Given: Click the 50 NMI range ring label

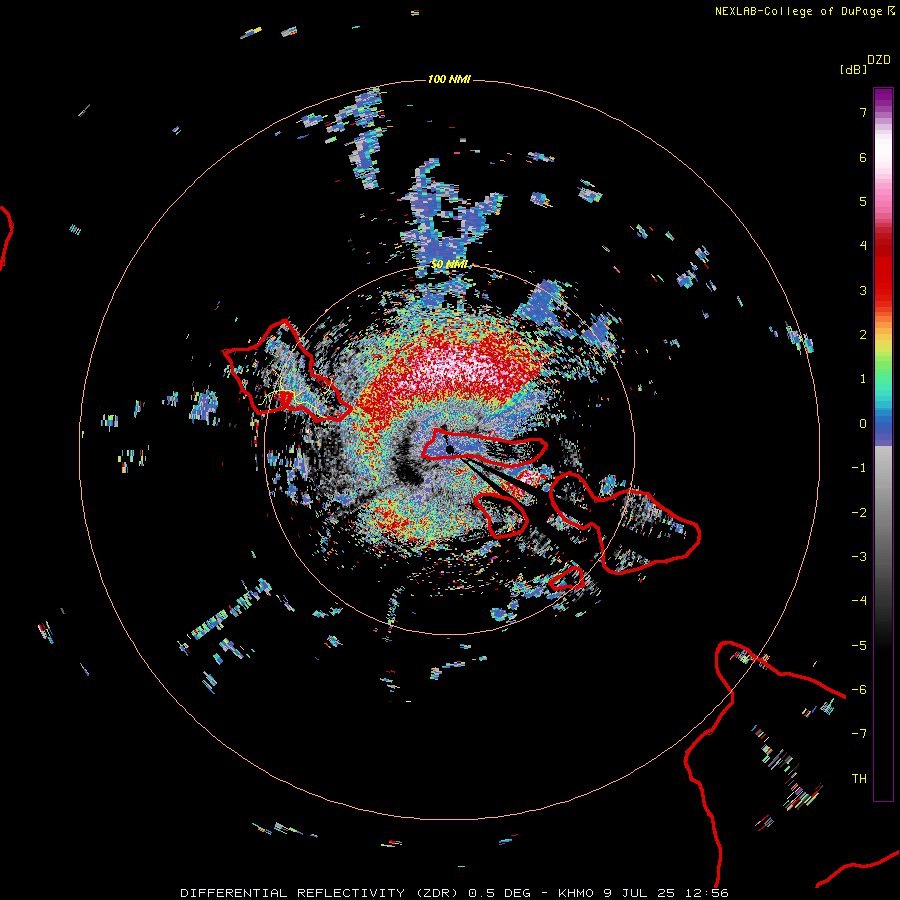Looking at the screenshot, I should (x=449, y=264).
